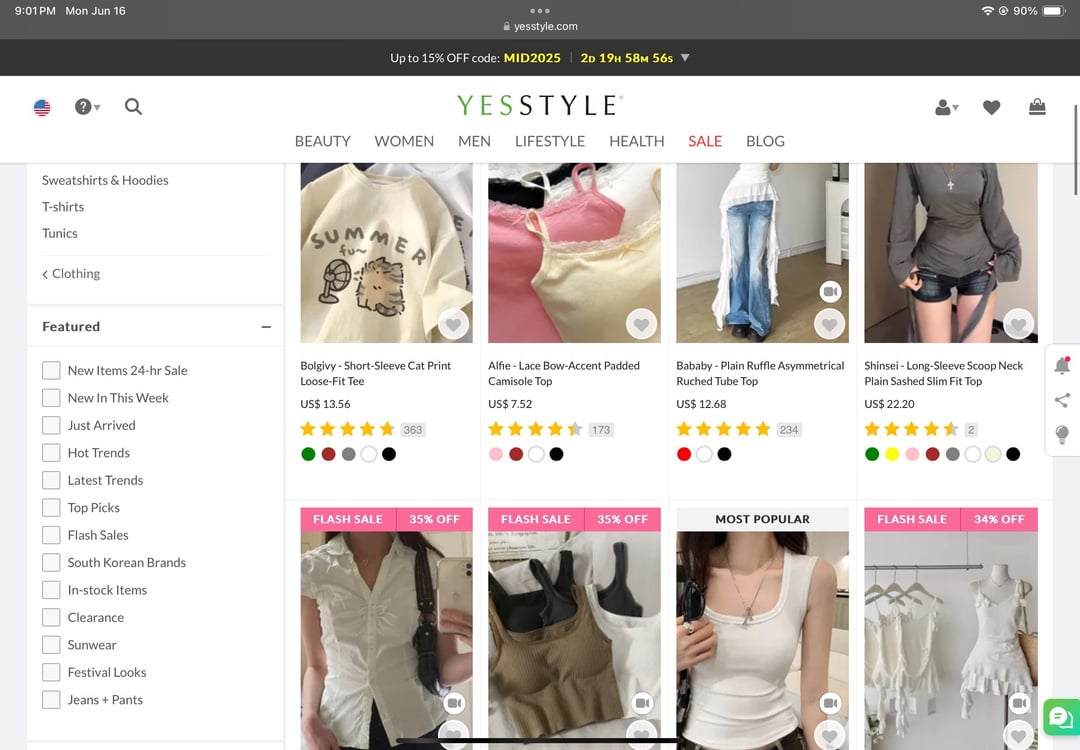Viewport: 1080px width, 750px height.
Task: Click the notification bell icon
Action: click(x=1062, y=366)
